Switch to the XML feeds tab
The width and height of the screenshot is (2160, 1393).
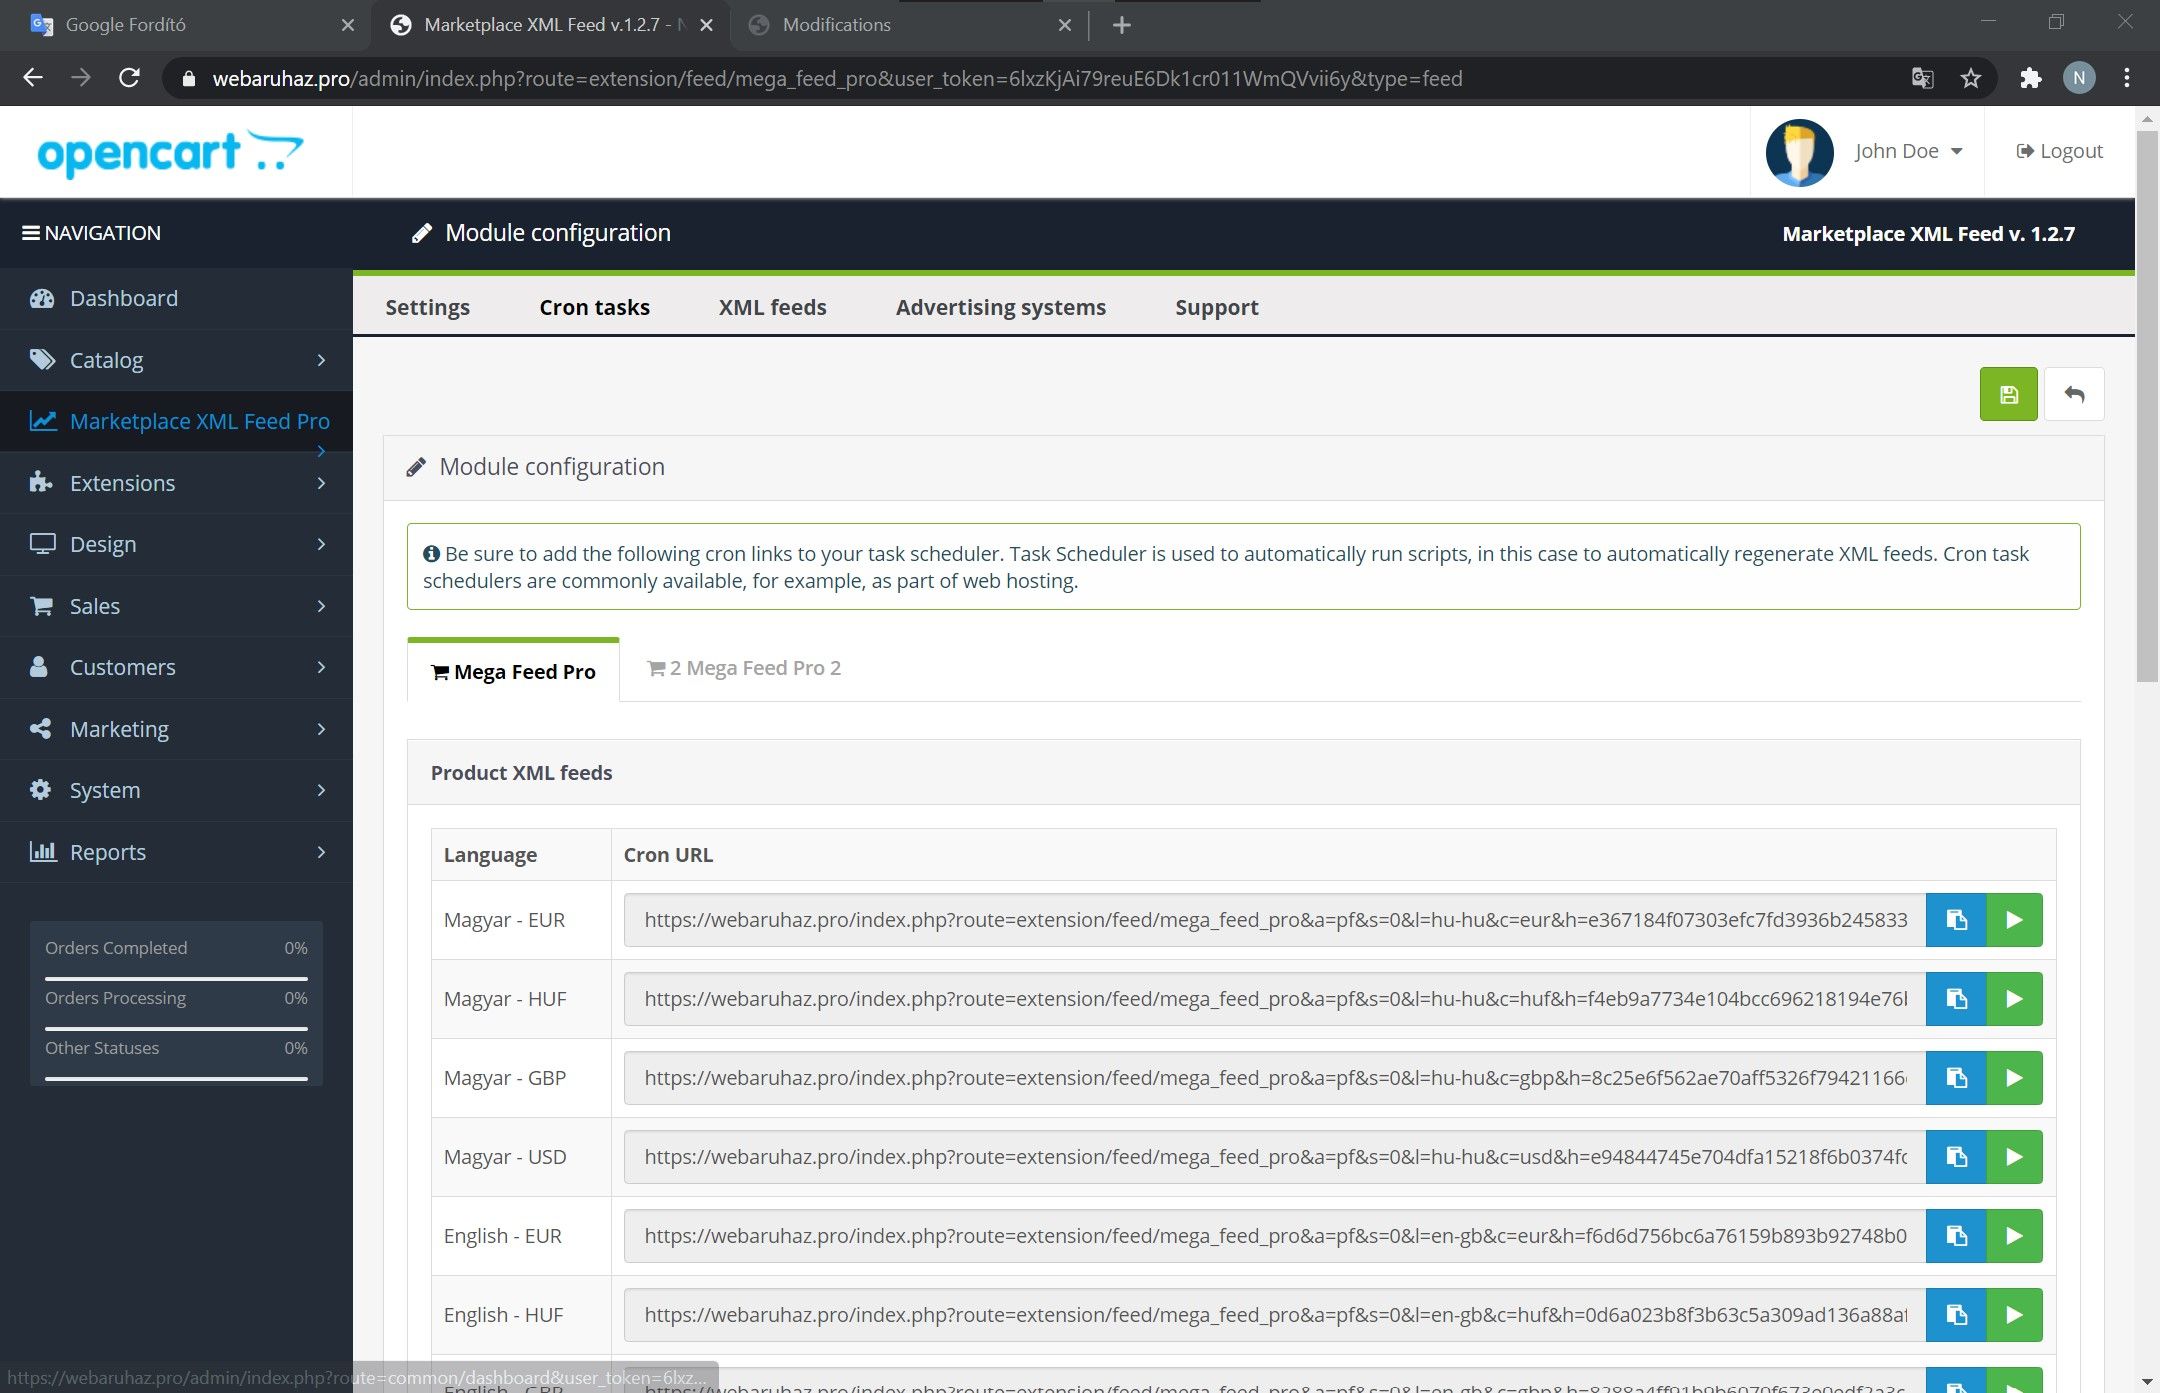point(772,307)
